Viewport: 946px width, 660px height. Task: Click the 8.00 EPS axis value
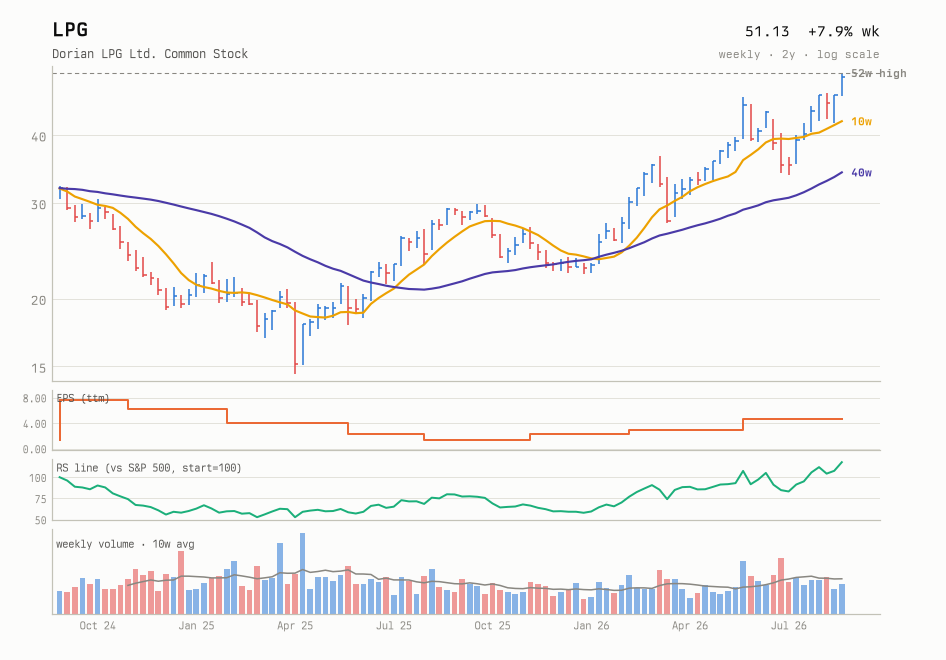click(x=34, y=398)
